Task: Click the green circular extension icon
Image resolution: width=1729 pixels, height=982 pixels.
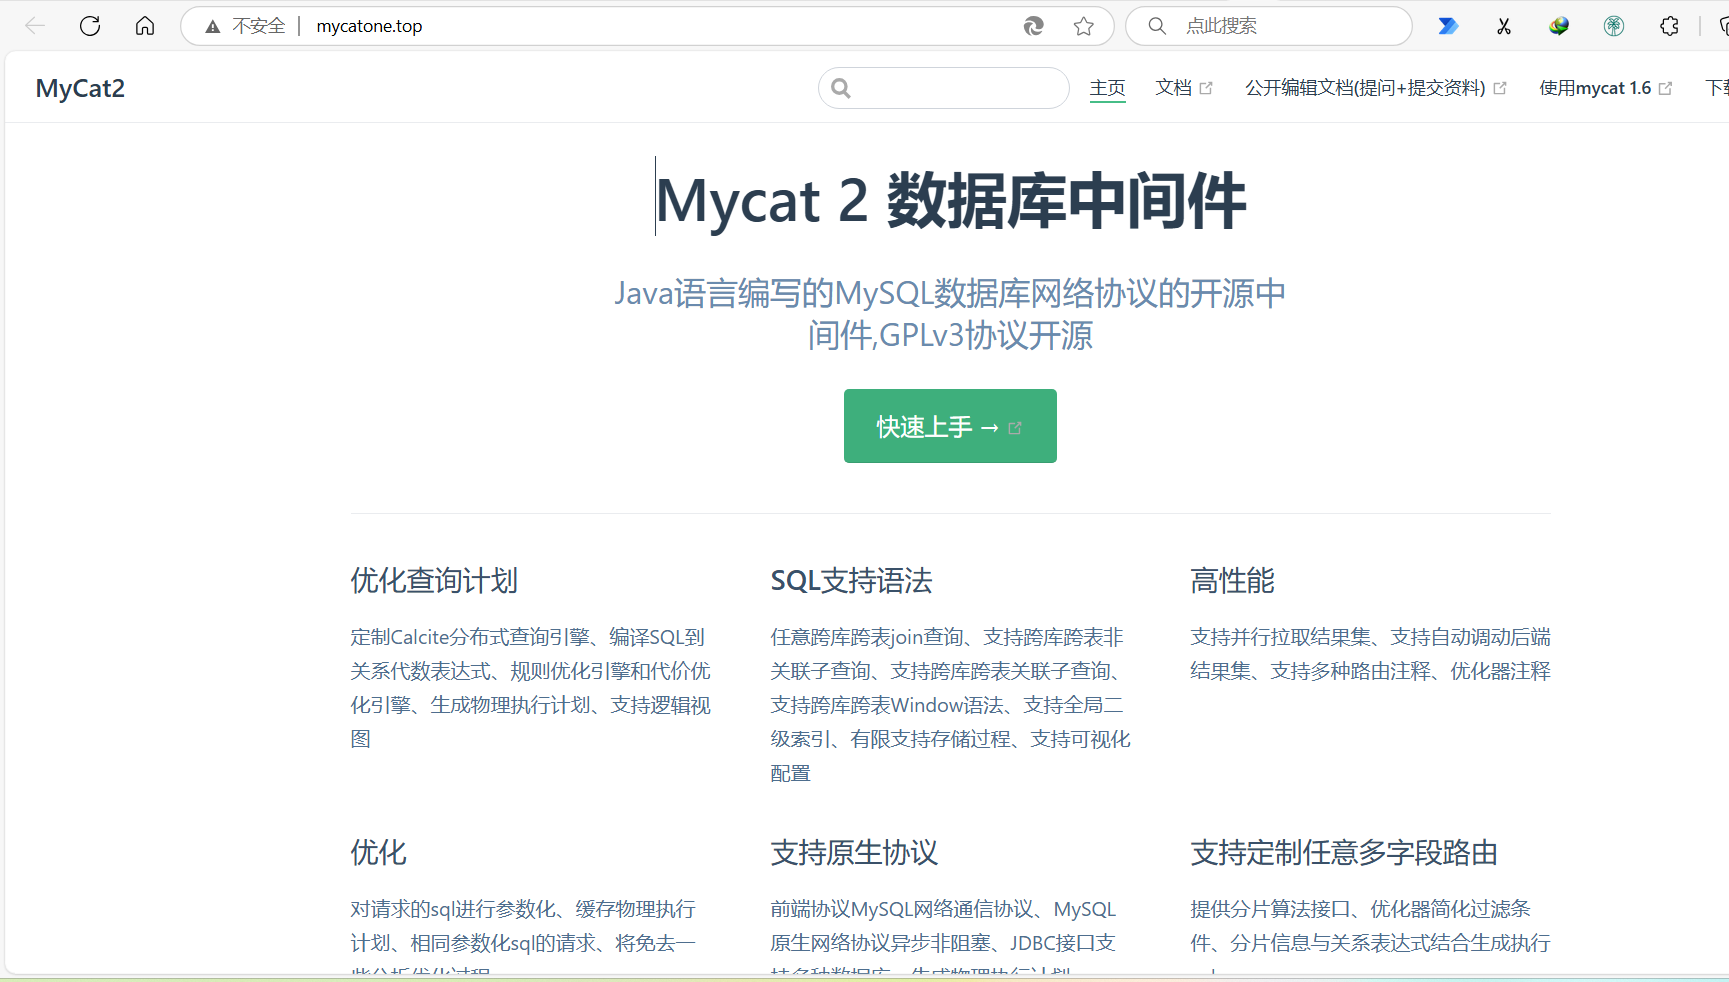Action: click(1613, 26)
